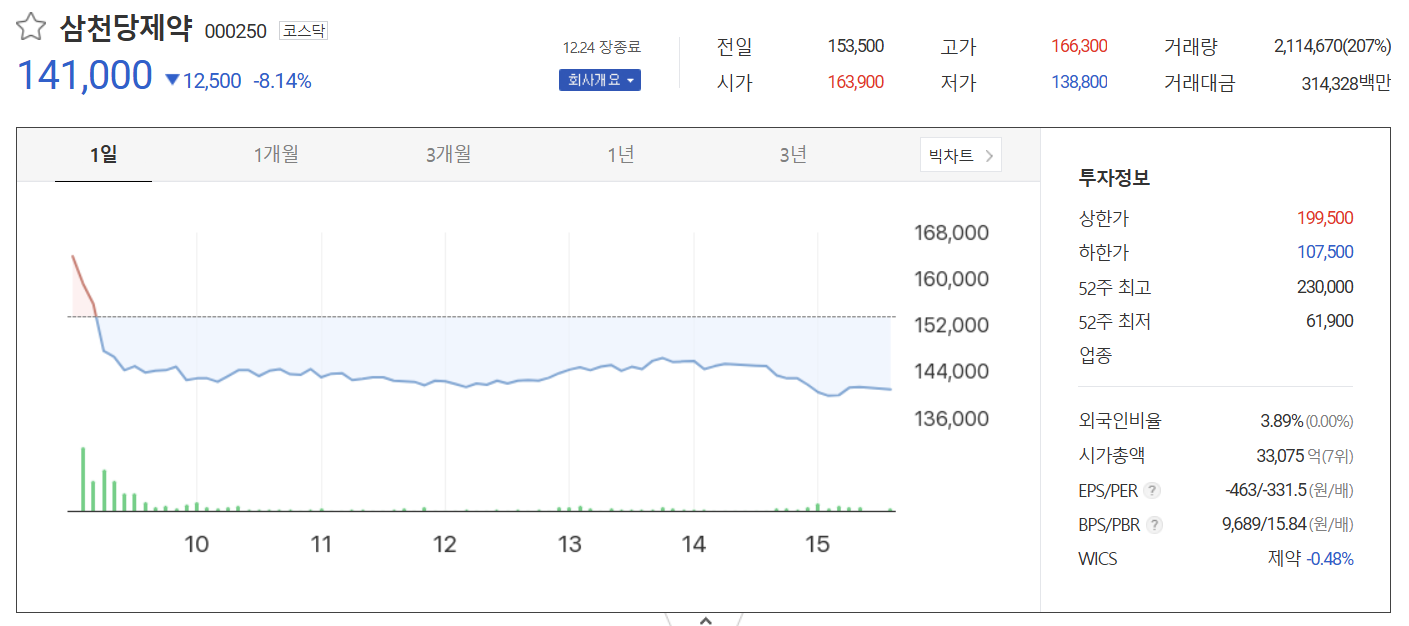The width and height of the screenshot is (1409, 626).
Task: Switch to the 1개월 chart tab
Action: point(276,155)
